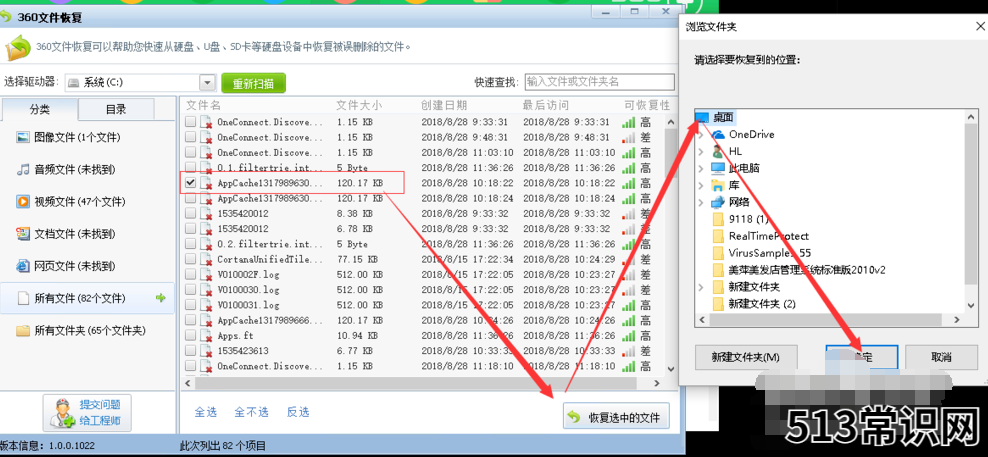Click the all files page icon
This screenshot has width=988, height=457.
coord(23,298)
